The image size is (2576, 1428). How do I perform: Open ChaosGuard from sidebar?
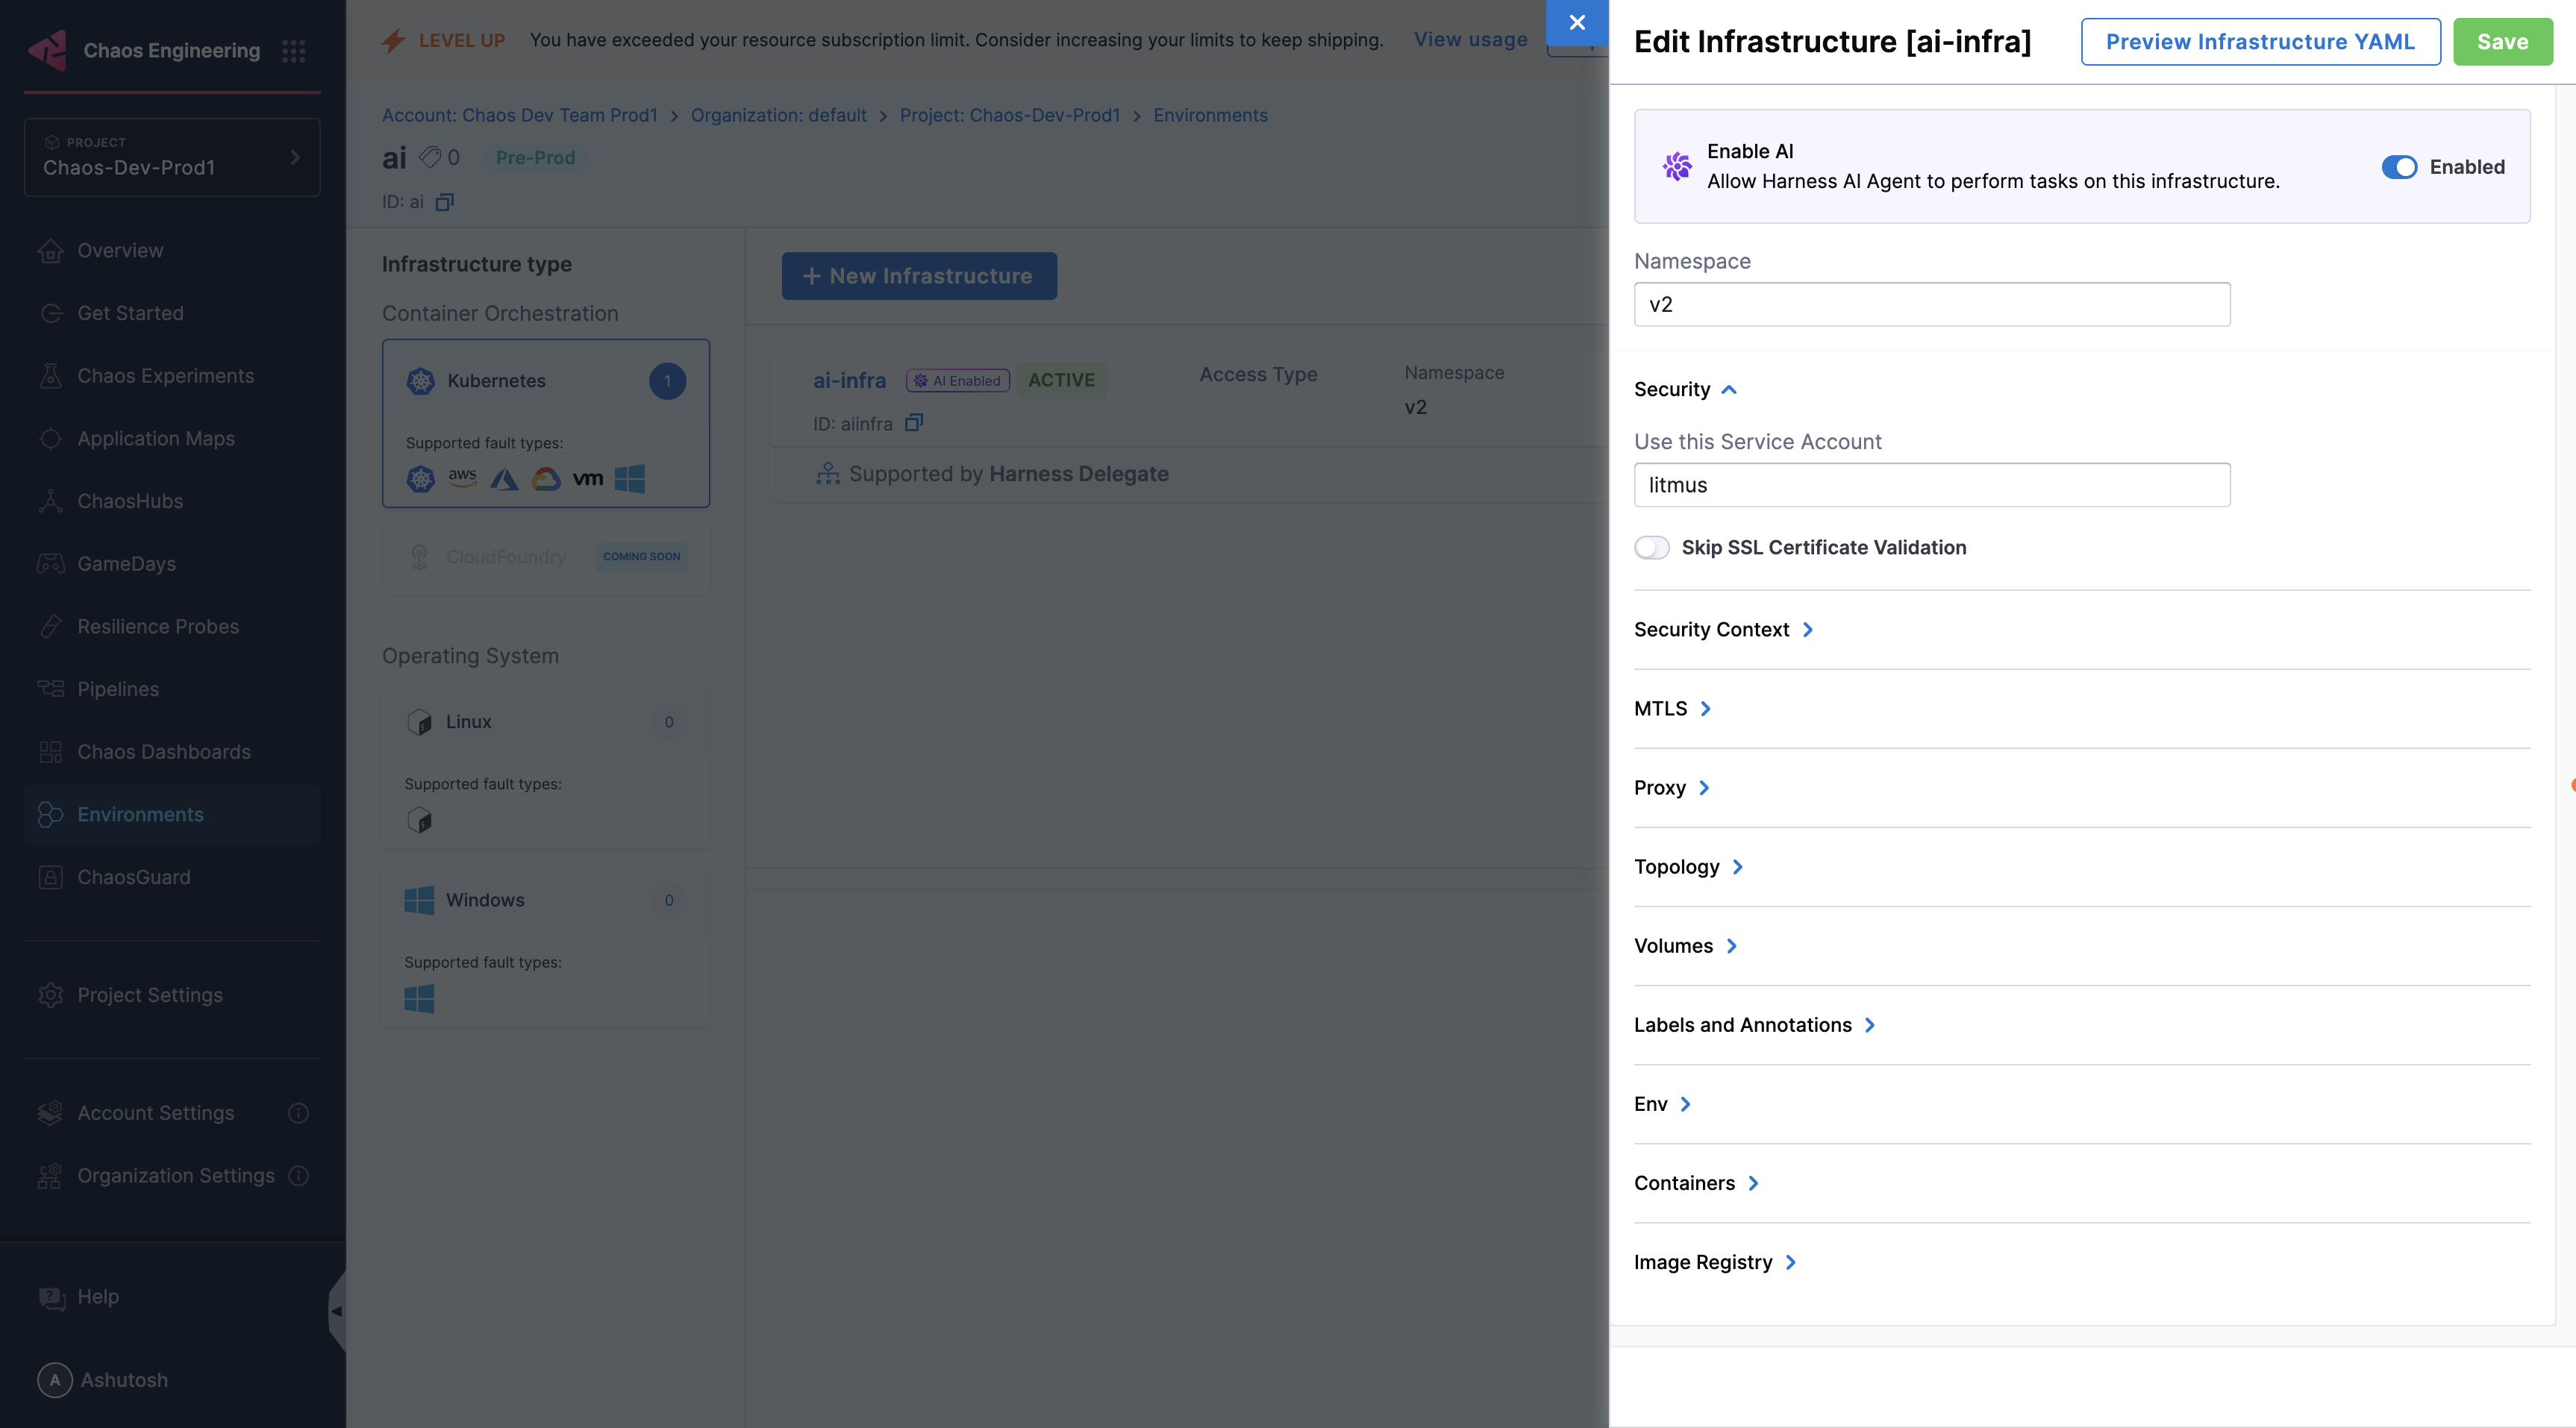[134, 877]
